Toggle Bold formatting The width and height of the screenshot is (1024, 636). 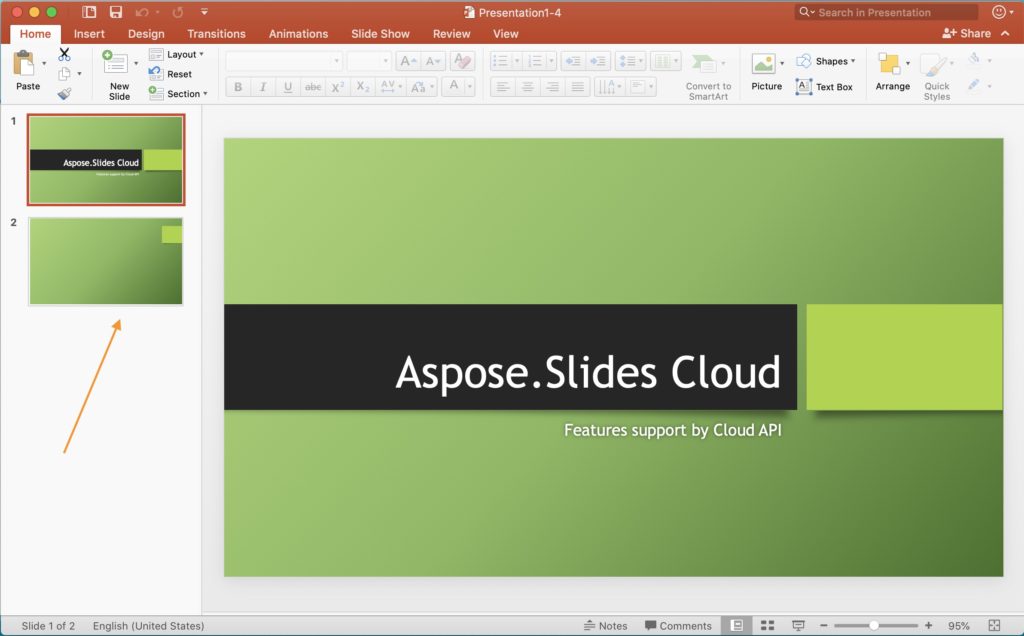click(238, 87)
